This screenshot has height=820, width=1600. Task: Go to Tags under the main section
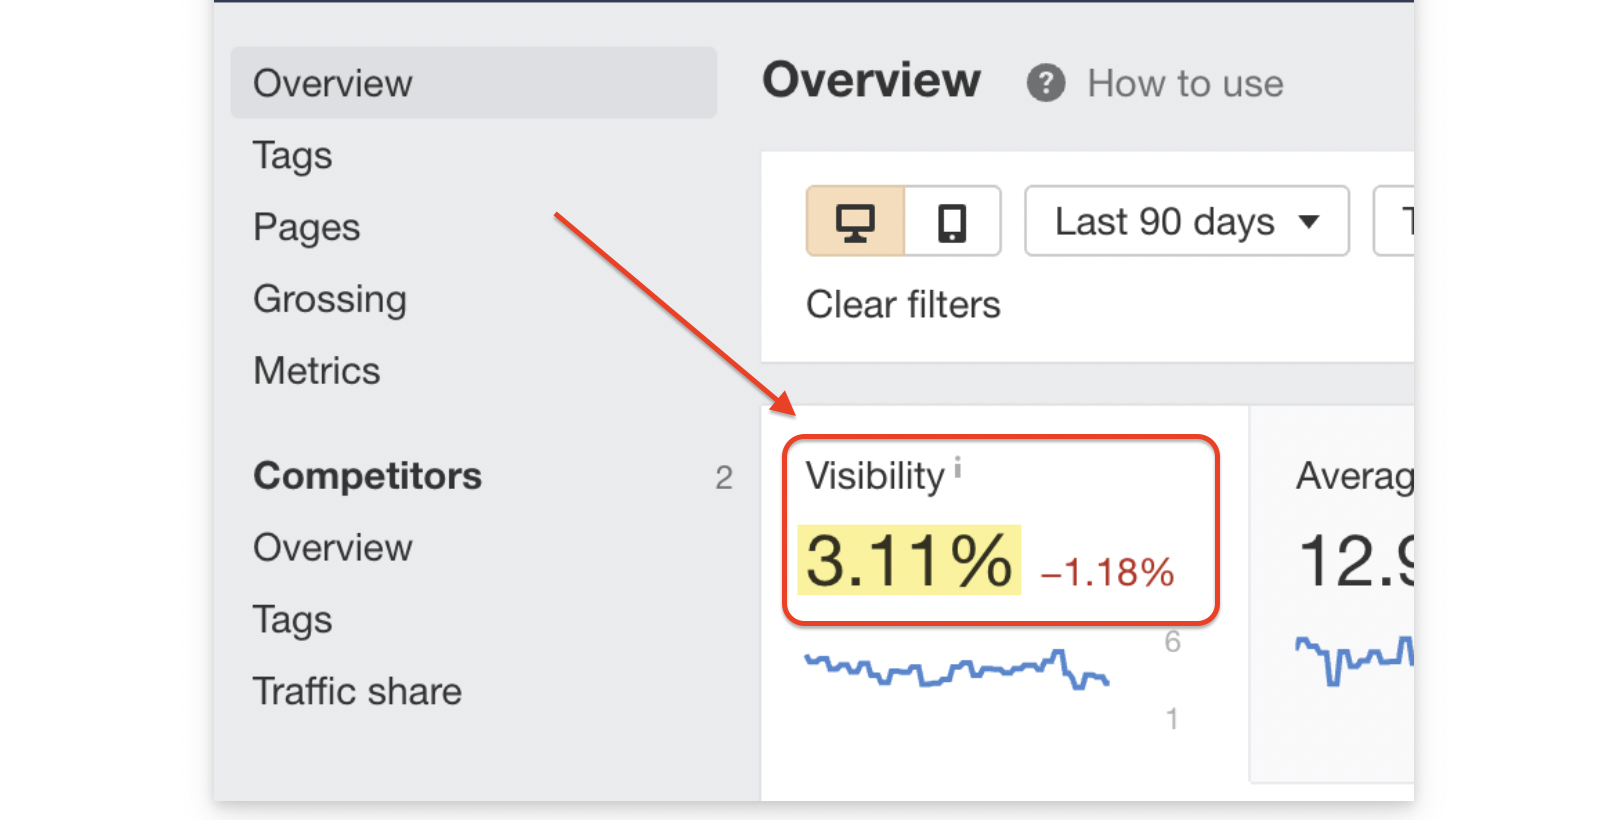(x=292, y=156)
